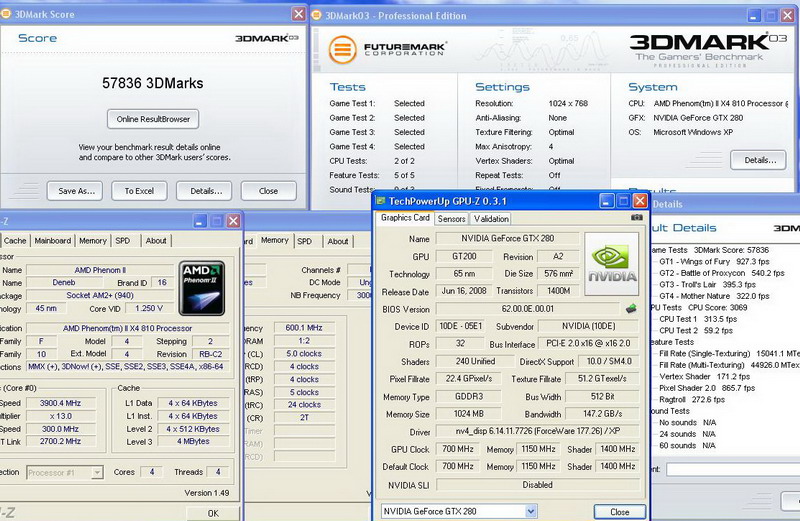The width and height of the screenshot is (800, 521).
Task: Click the 3DMark Score window title icon
Action: [x=6, y=14]
